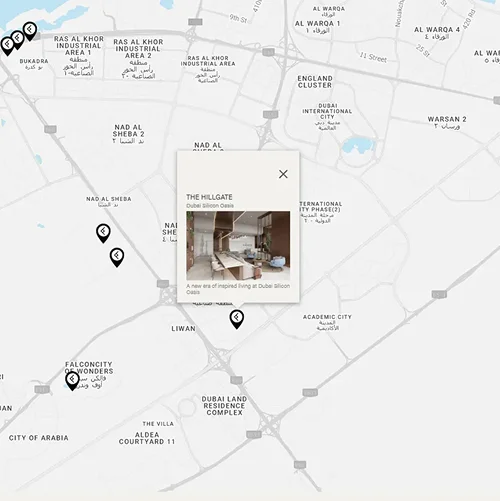Click the City of Arabia label
This screenshot has height=501, width=500.
pos(39,438)
